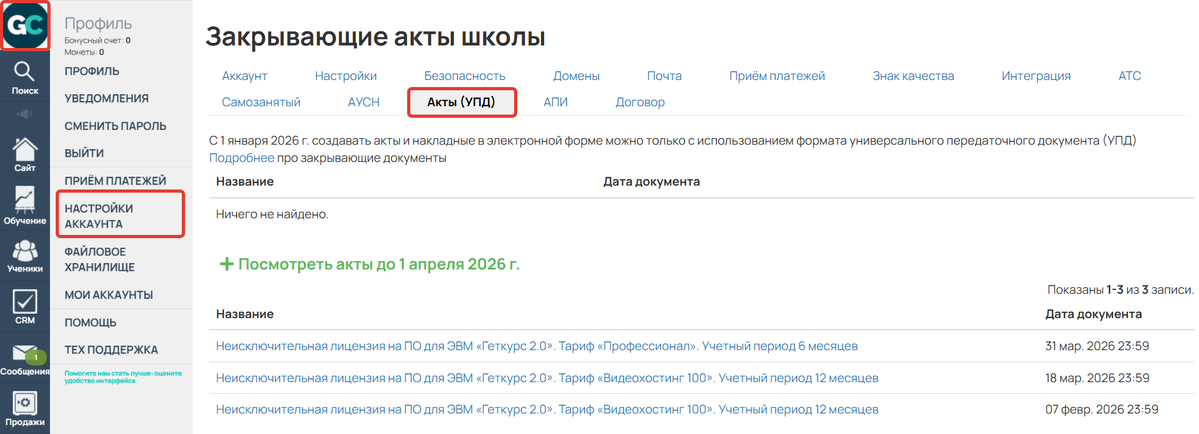The image size is (1199, 434).
Task: Open the Видеохостинг 100 act dated 18 мар.
Action: pyautogui.click(x=547, y=378)
